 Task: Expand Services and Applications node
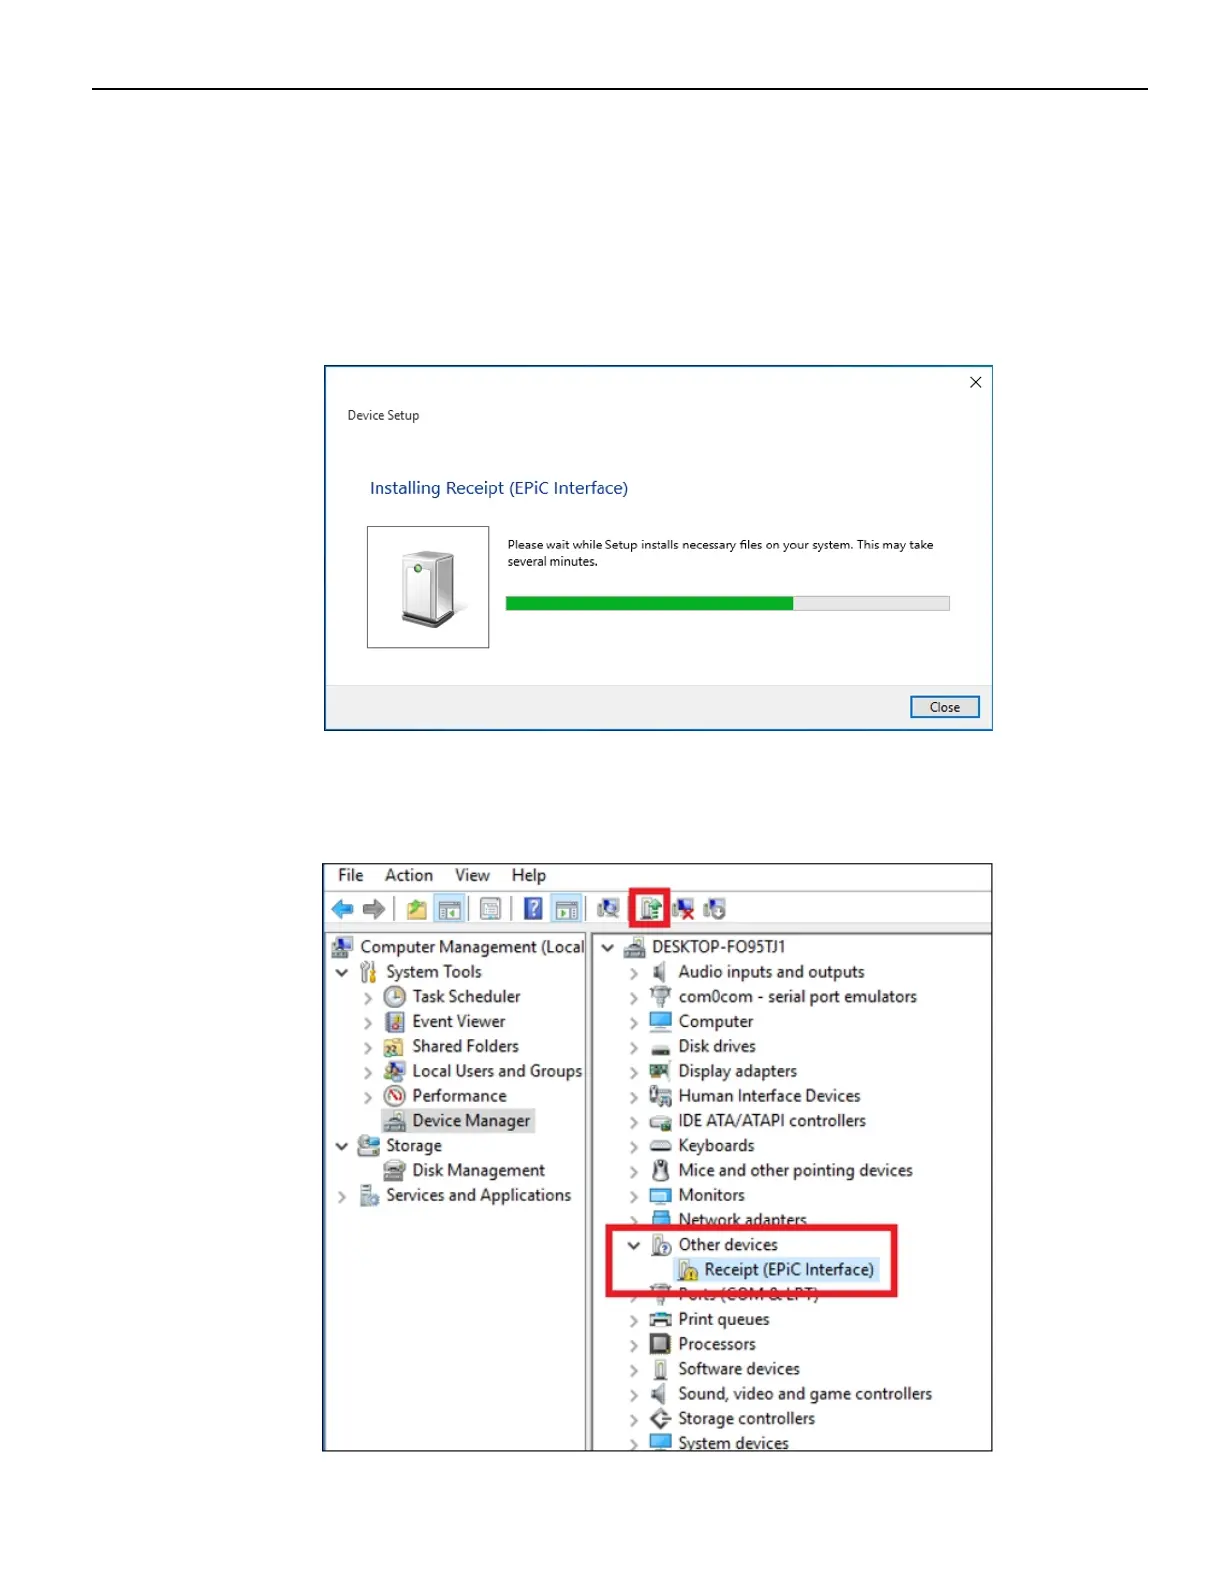342,1197
